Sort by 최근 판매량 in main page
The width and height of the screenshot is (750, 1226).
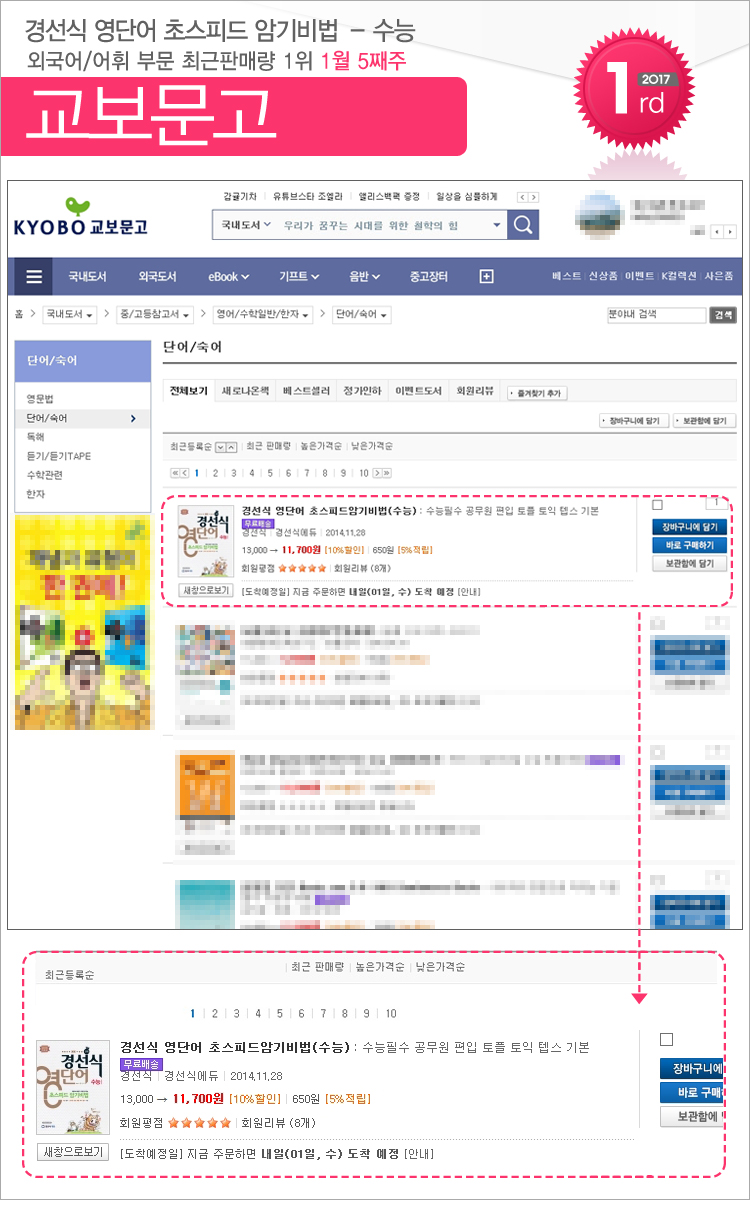[268, 446]
